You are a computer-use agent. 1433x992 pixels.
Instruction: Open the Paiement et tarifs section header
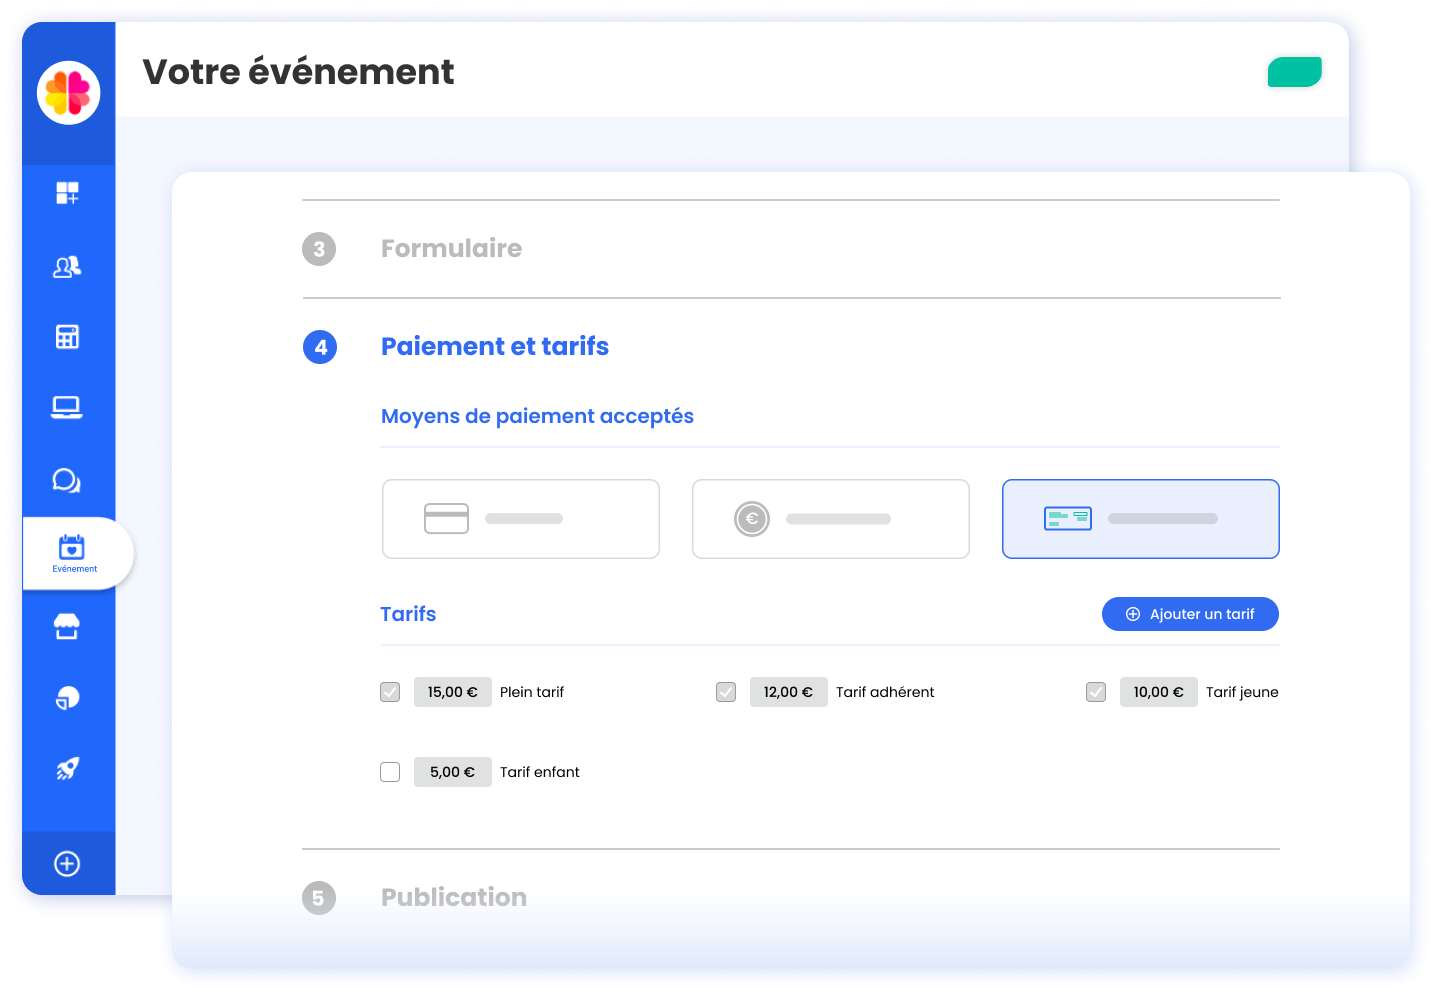(x=494, y=346)
